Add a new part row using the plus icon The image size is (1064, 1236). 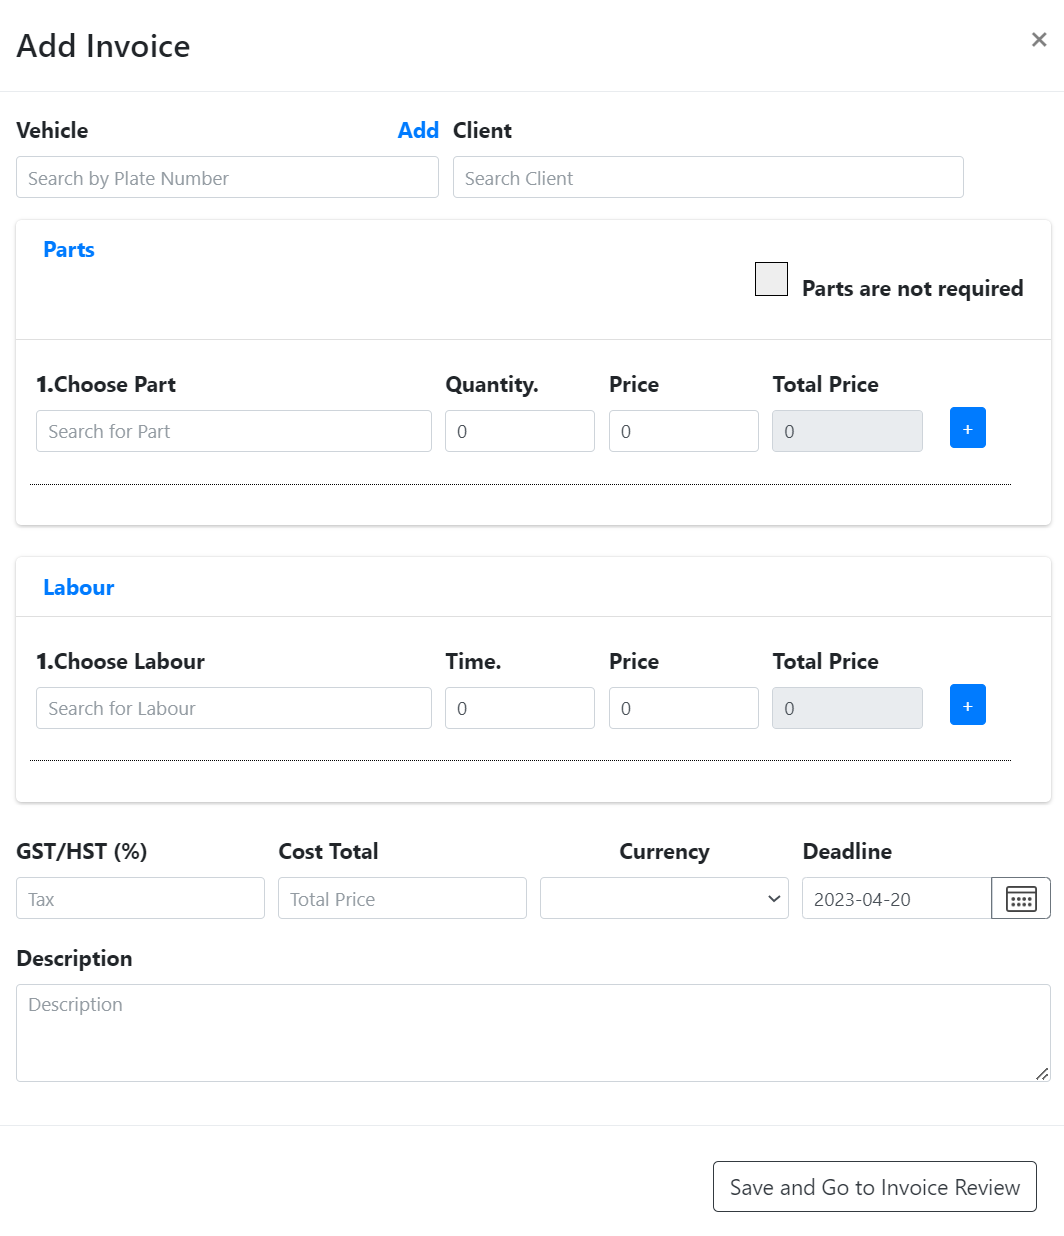pos(967,428)
